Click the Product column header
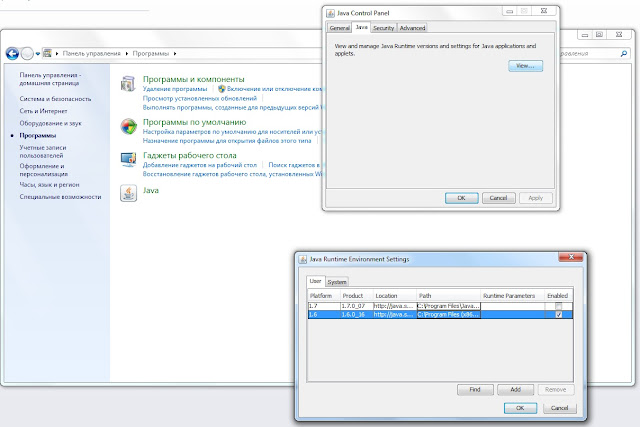 357,296
